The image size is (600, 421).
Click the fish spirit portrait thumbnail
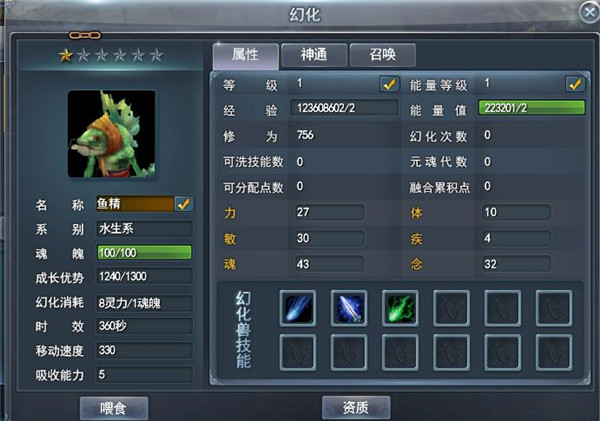pyautogui.click(x=112, y=134)
